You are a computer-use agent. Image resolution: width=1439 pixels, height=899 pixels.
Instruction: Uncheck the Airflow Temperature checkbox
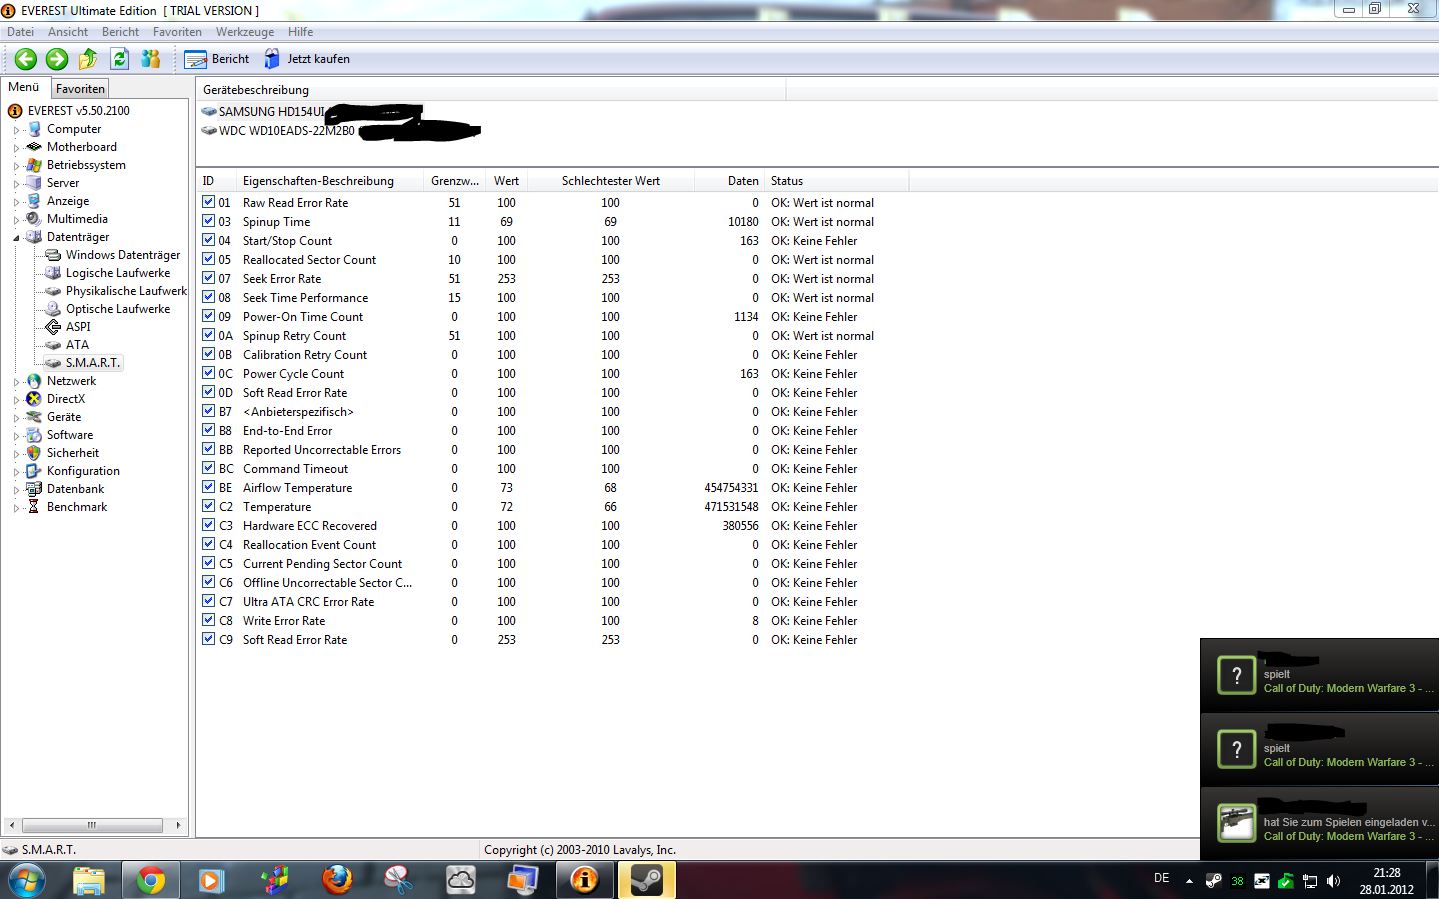coord(208,487)
